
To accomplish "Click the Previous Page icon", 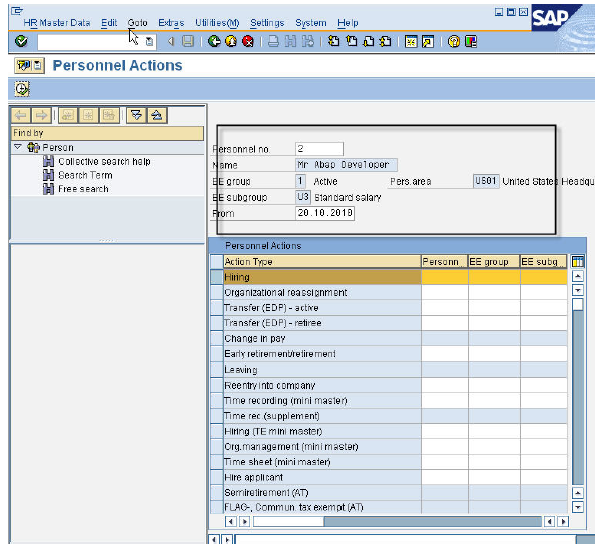I will (x=352, y=41).
